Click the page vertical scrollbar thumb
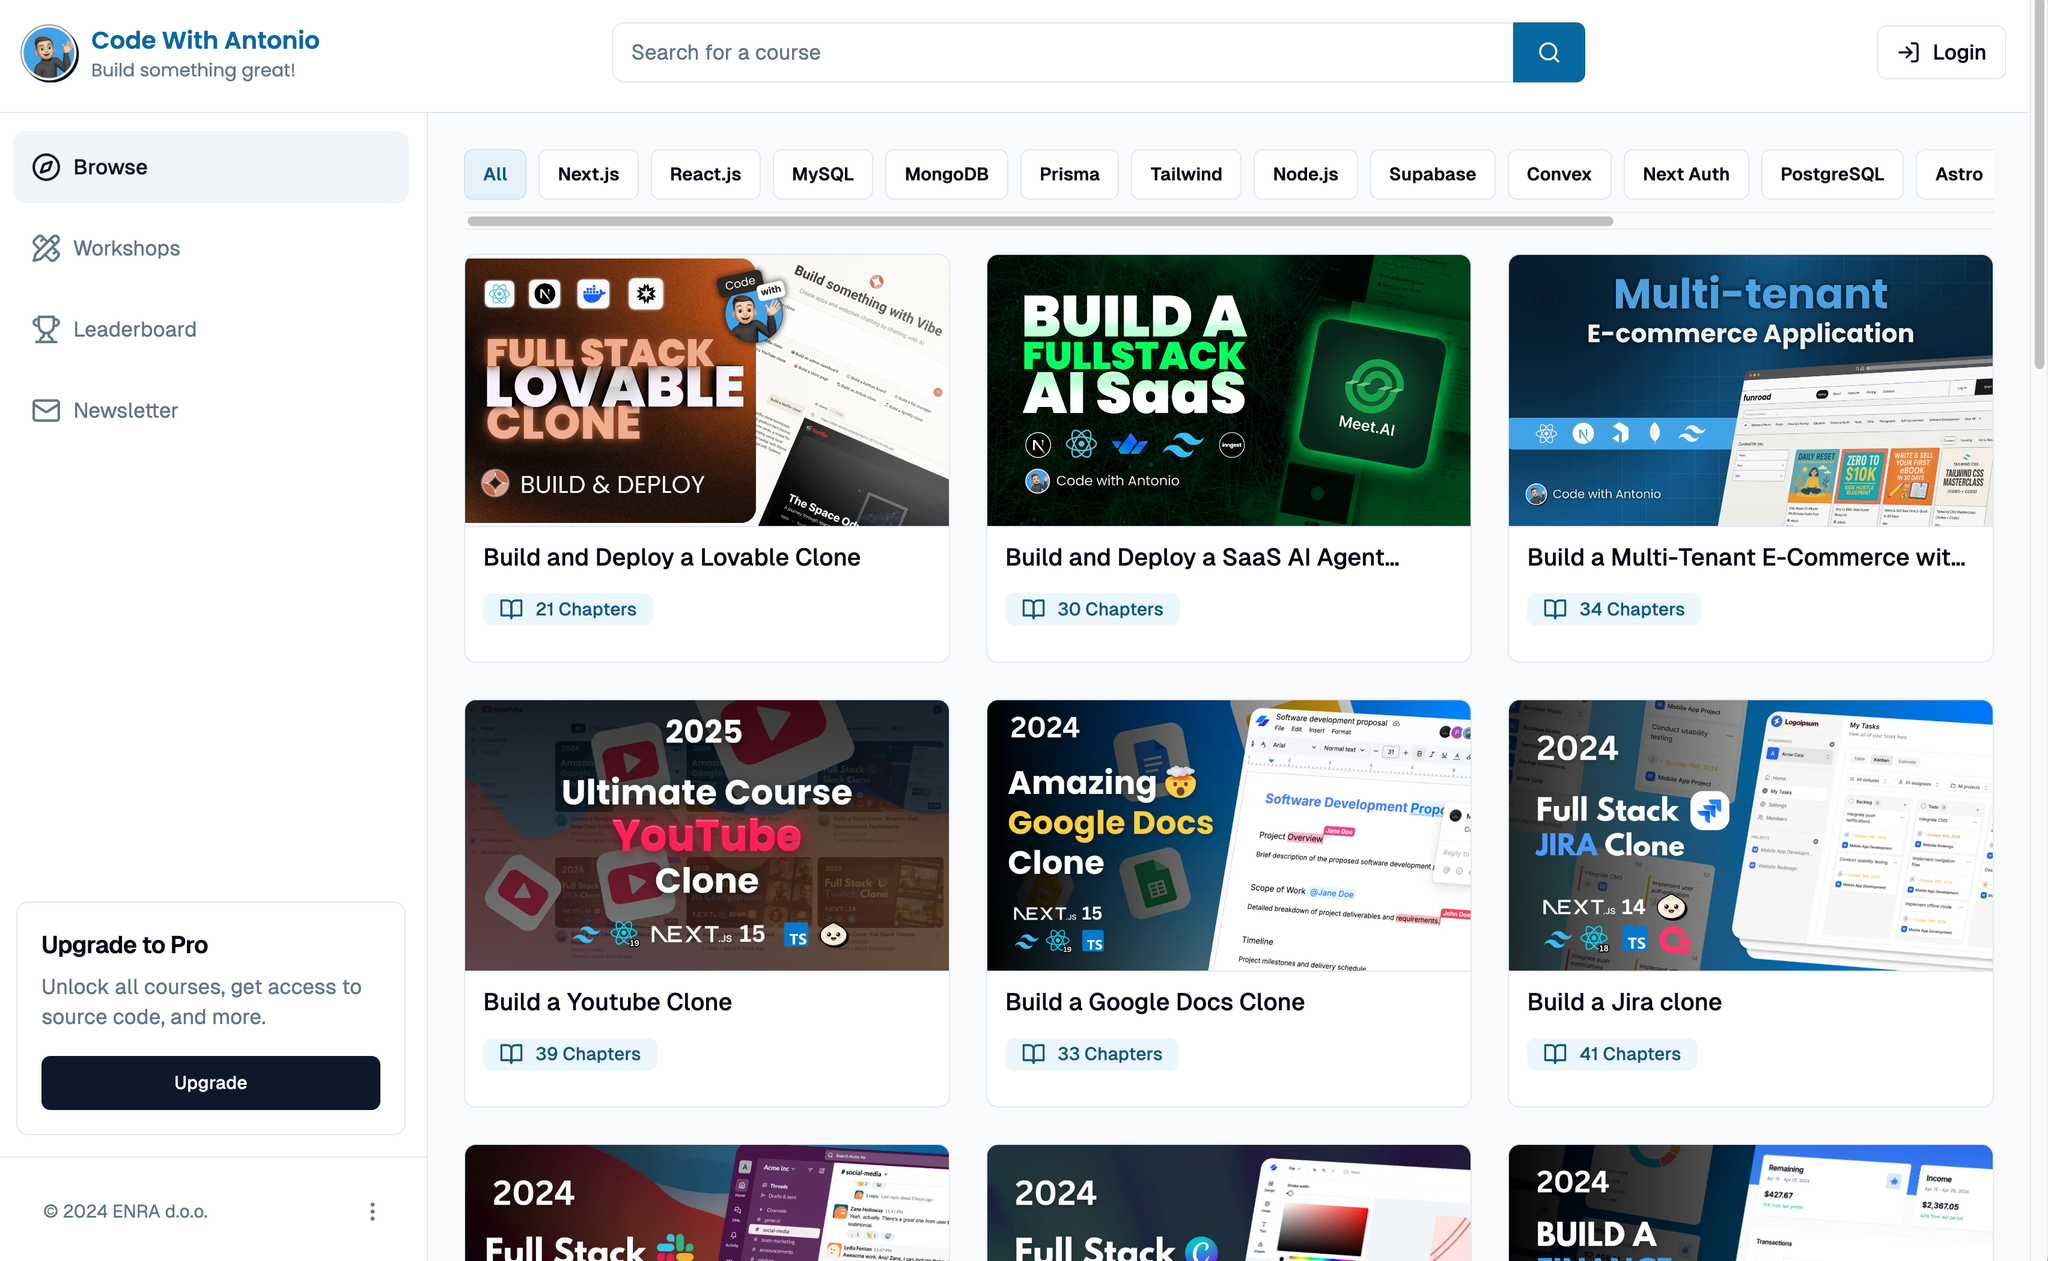The height and width of the screenshot is (1261, 2048). (2039, 185)
